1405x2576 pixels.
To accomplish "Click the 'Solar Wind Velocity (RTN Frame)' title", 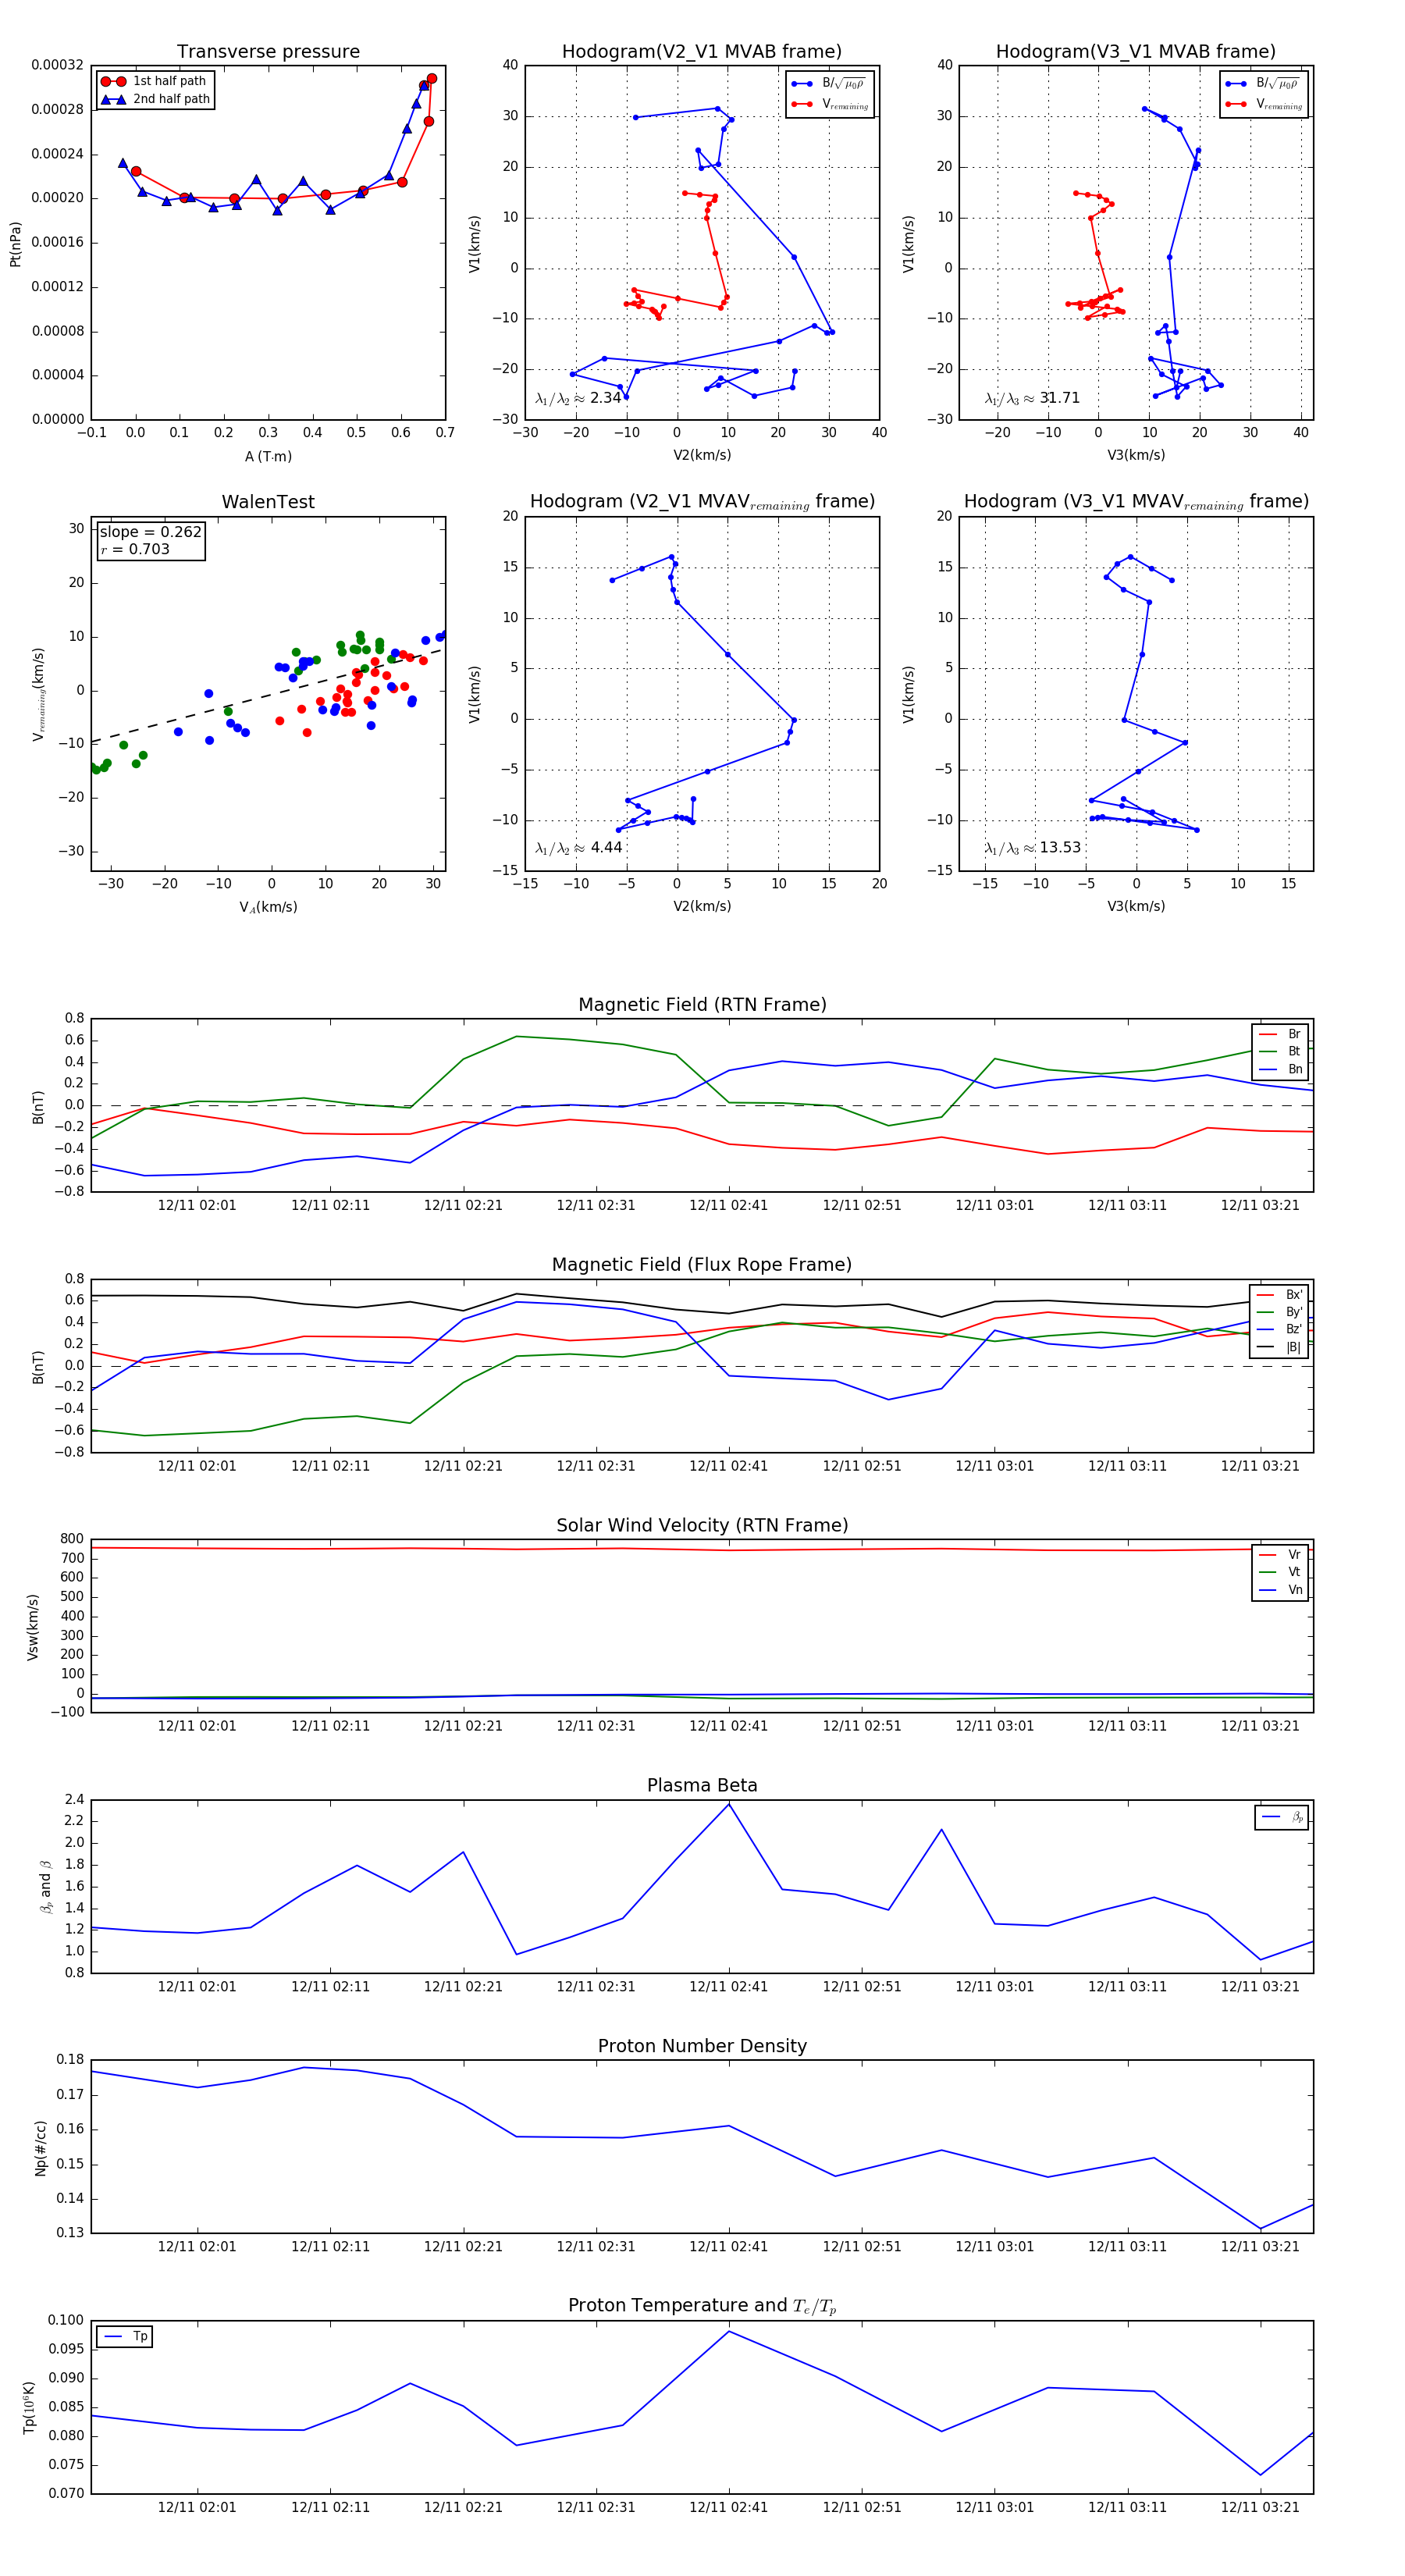I will 702,1525.
